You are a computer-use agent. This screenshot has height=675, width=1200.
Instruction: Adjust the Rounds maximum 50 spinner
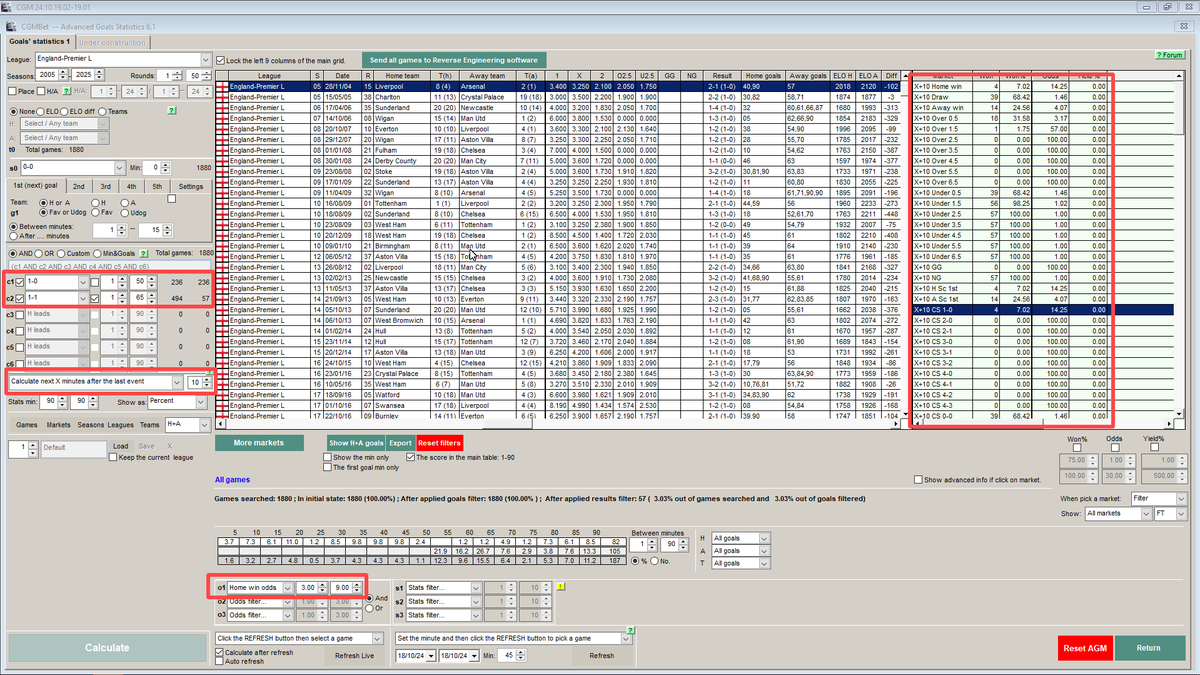[206, 74]
